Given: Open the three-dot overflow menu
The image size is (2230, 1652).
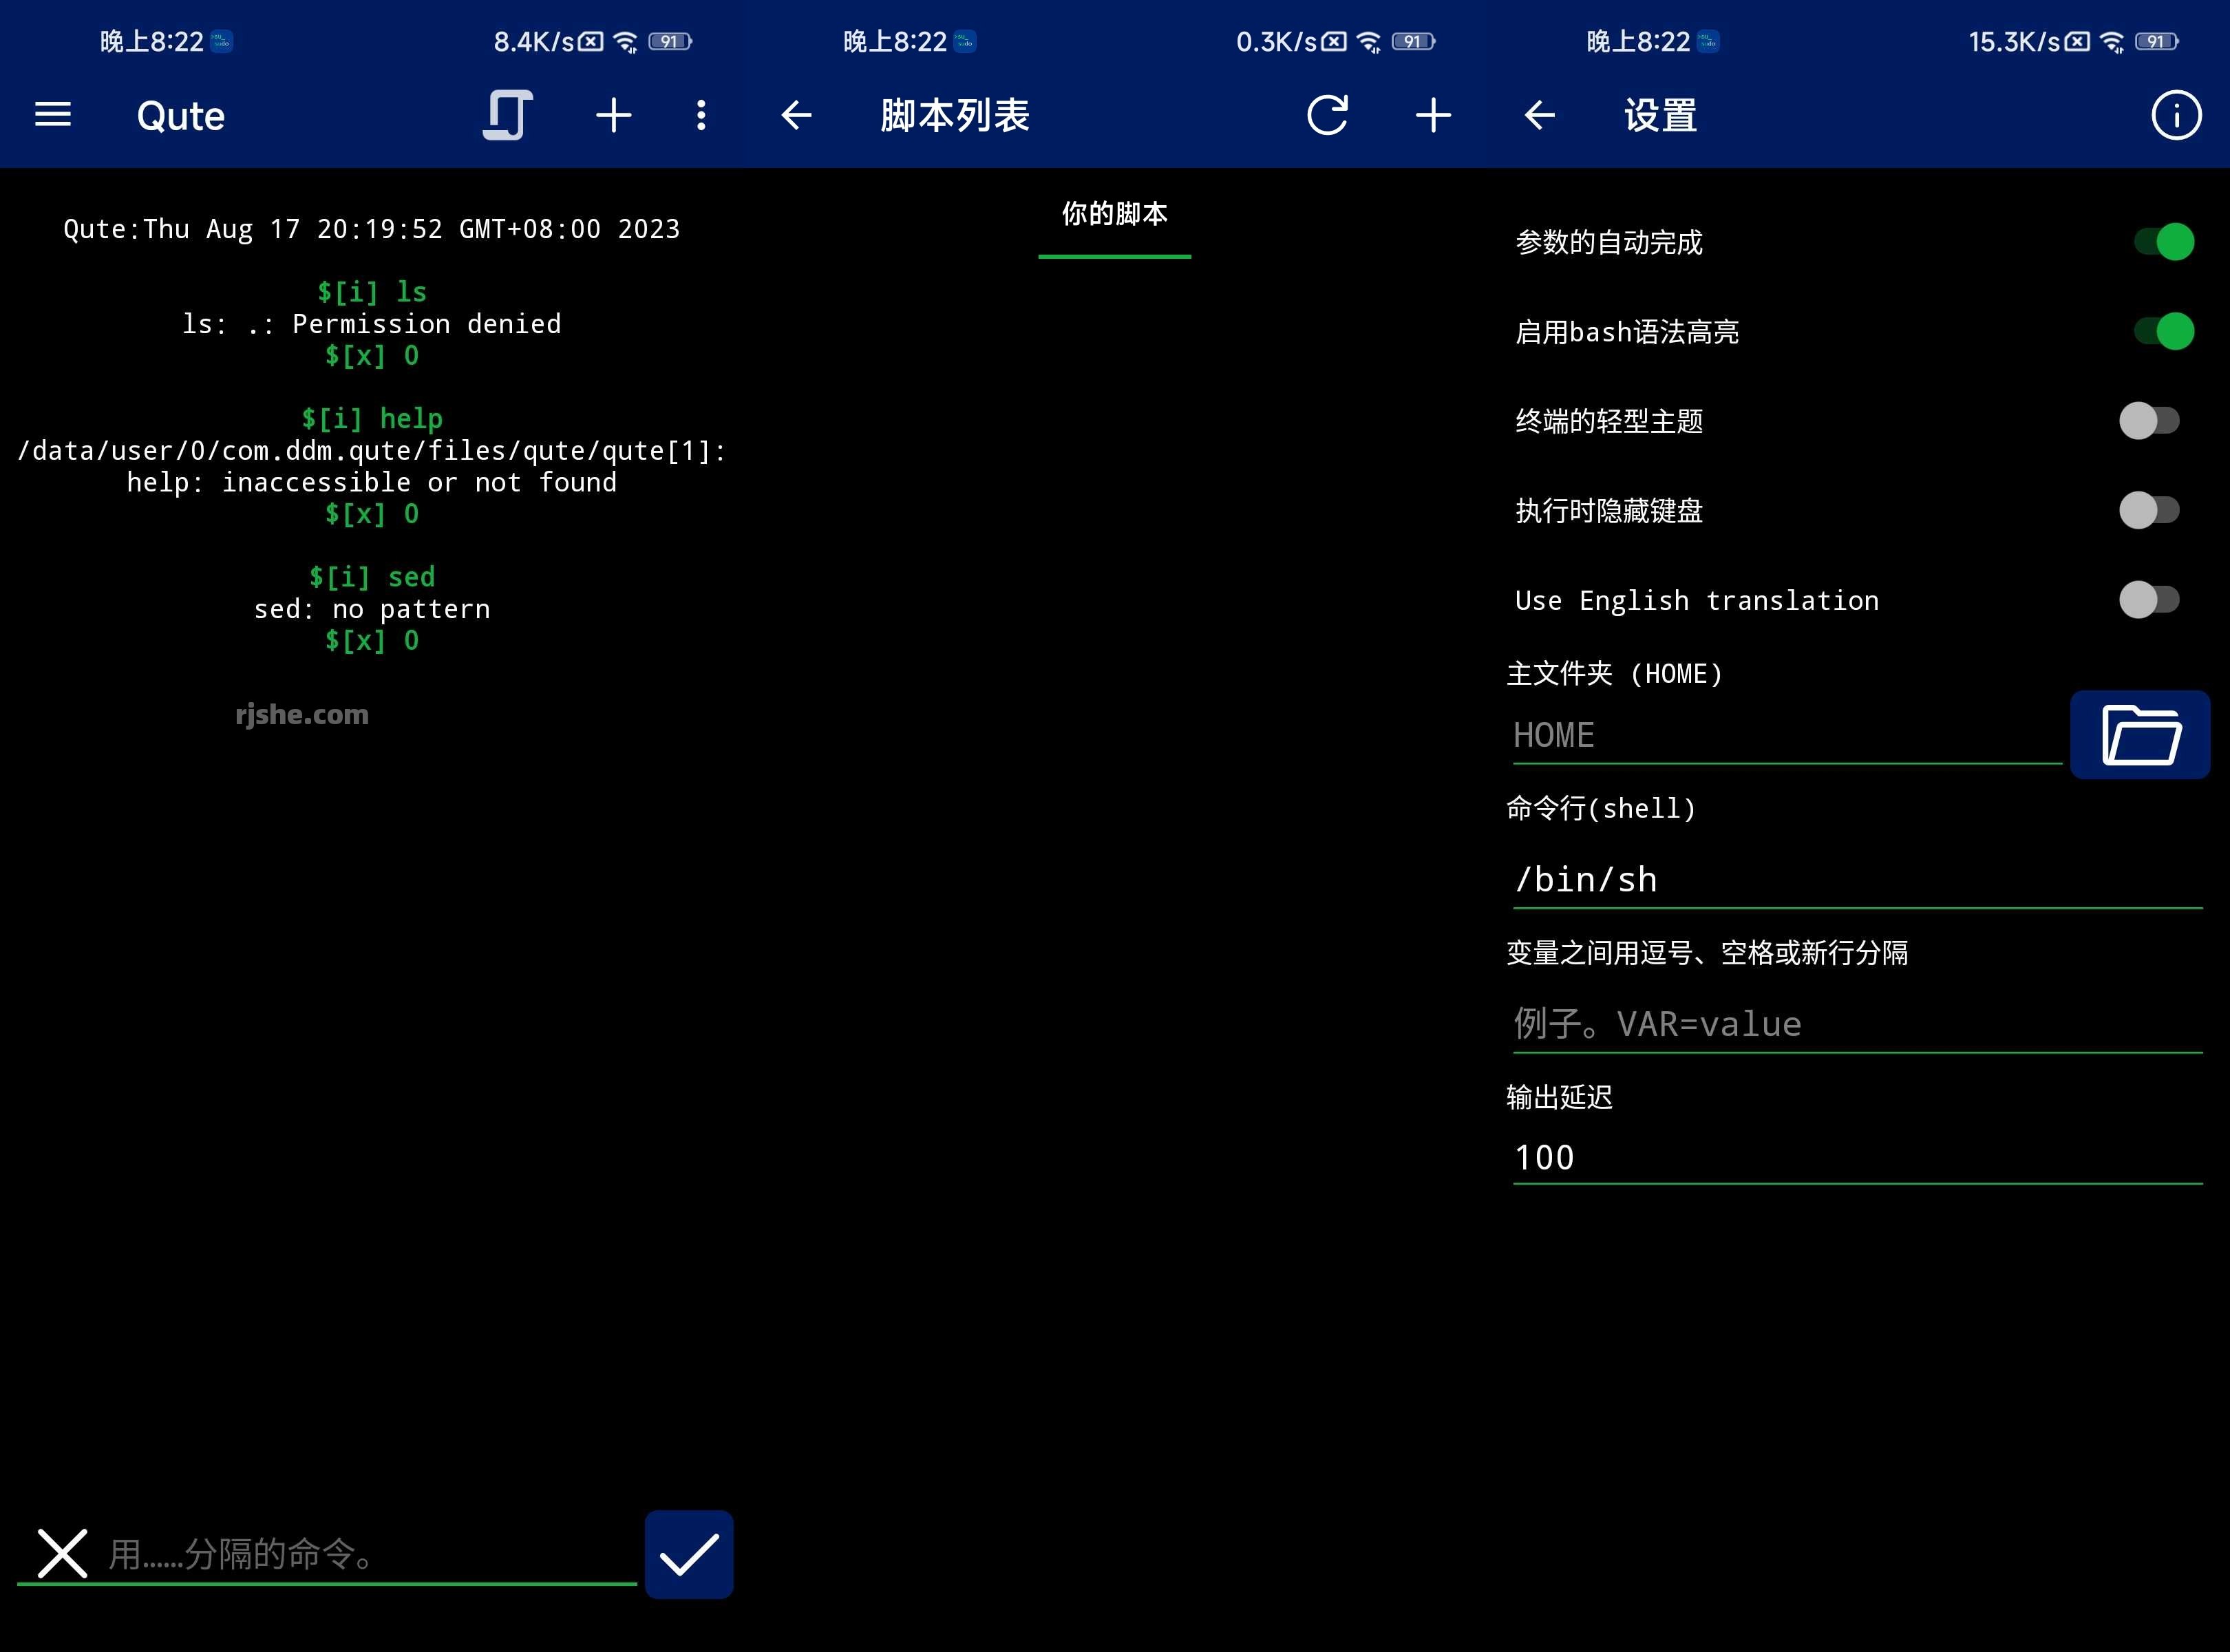Looking at the screenshot, I should point(701,115).
